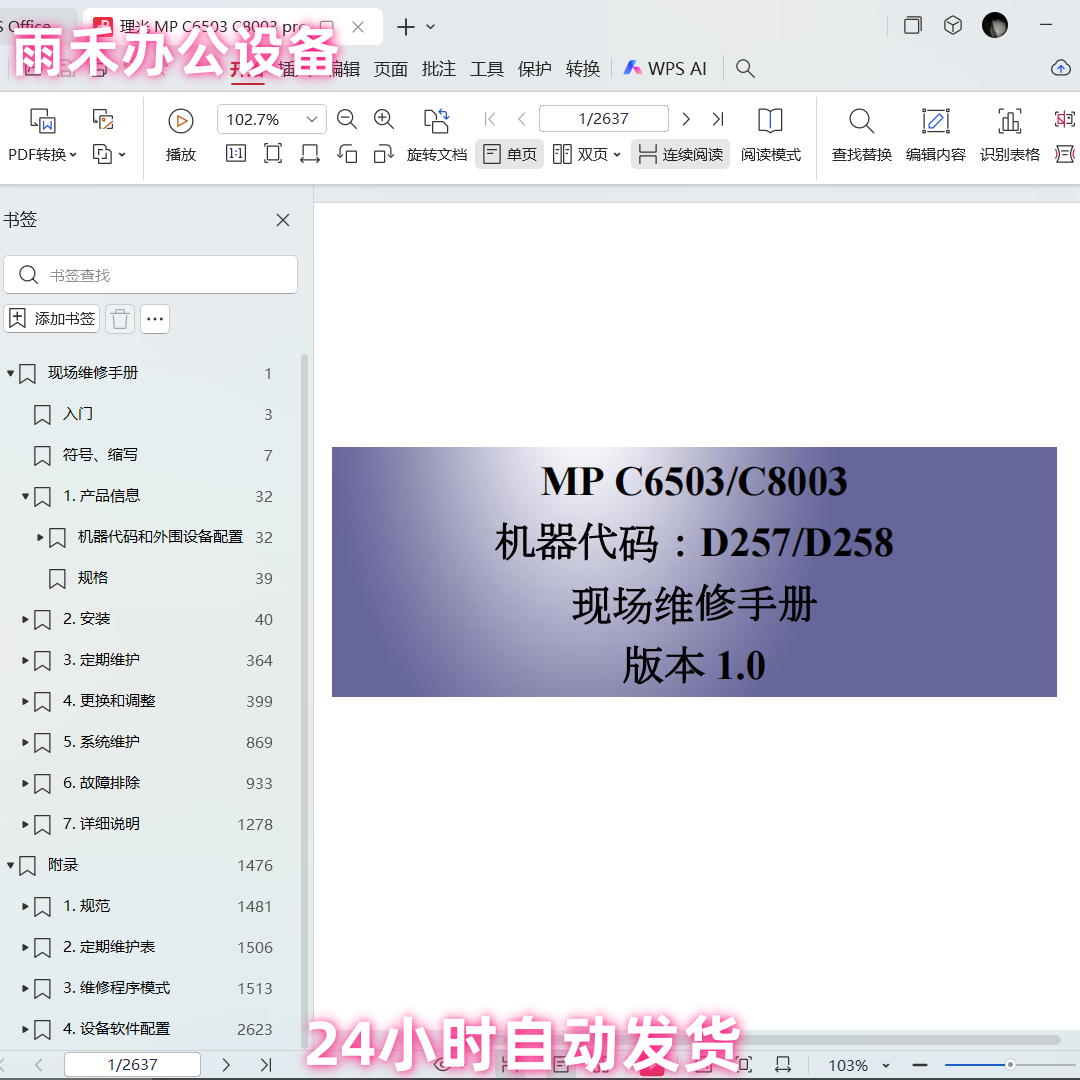Click the cloud upload icon
The width and height of the screenshot is (1080, 1080).
[1061, 68]
